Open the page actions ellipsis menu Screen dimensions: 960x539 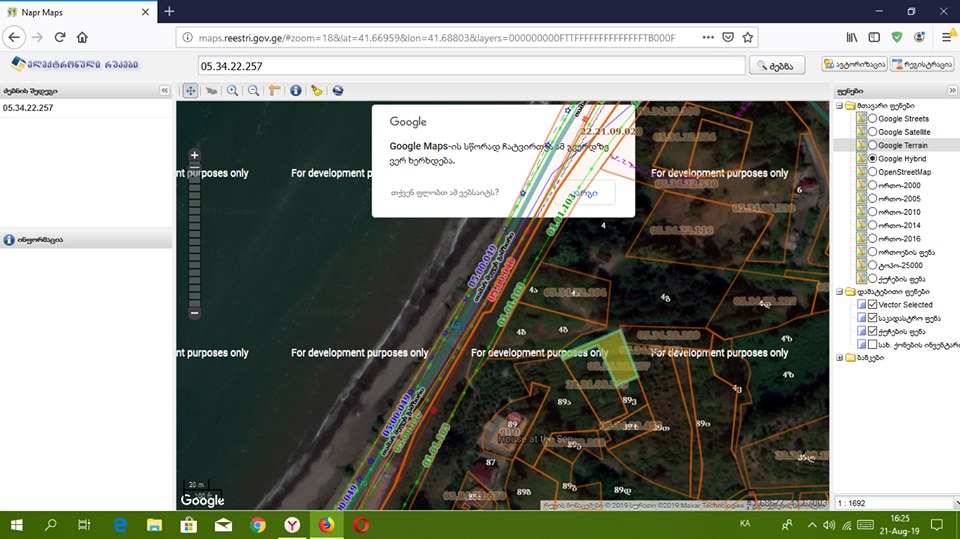point(708,37)
